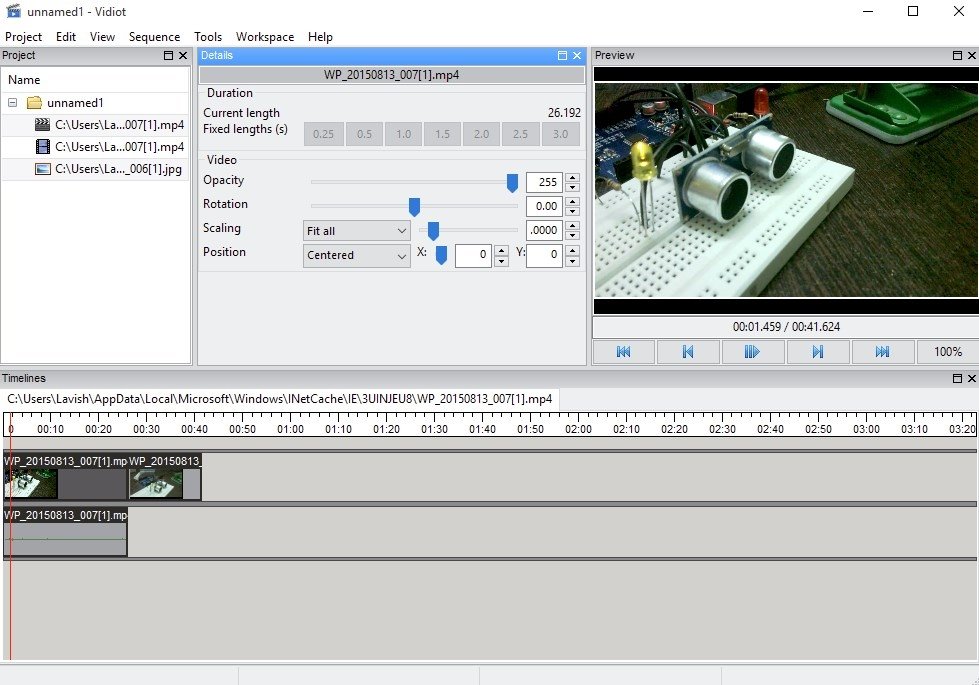
Task: Click the Opacity slider handle
Action: click(x=512, y=182)
